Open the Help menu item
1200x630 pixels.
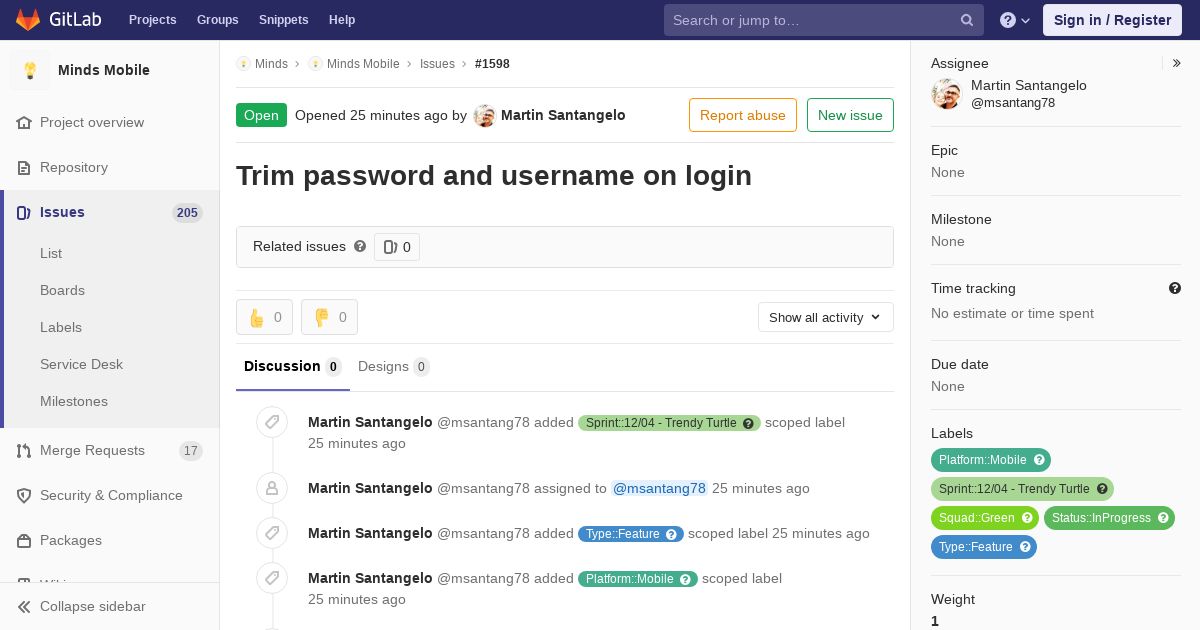point(342,20)
